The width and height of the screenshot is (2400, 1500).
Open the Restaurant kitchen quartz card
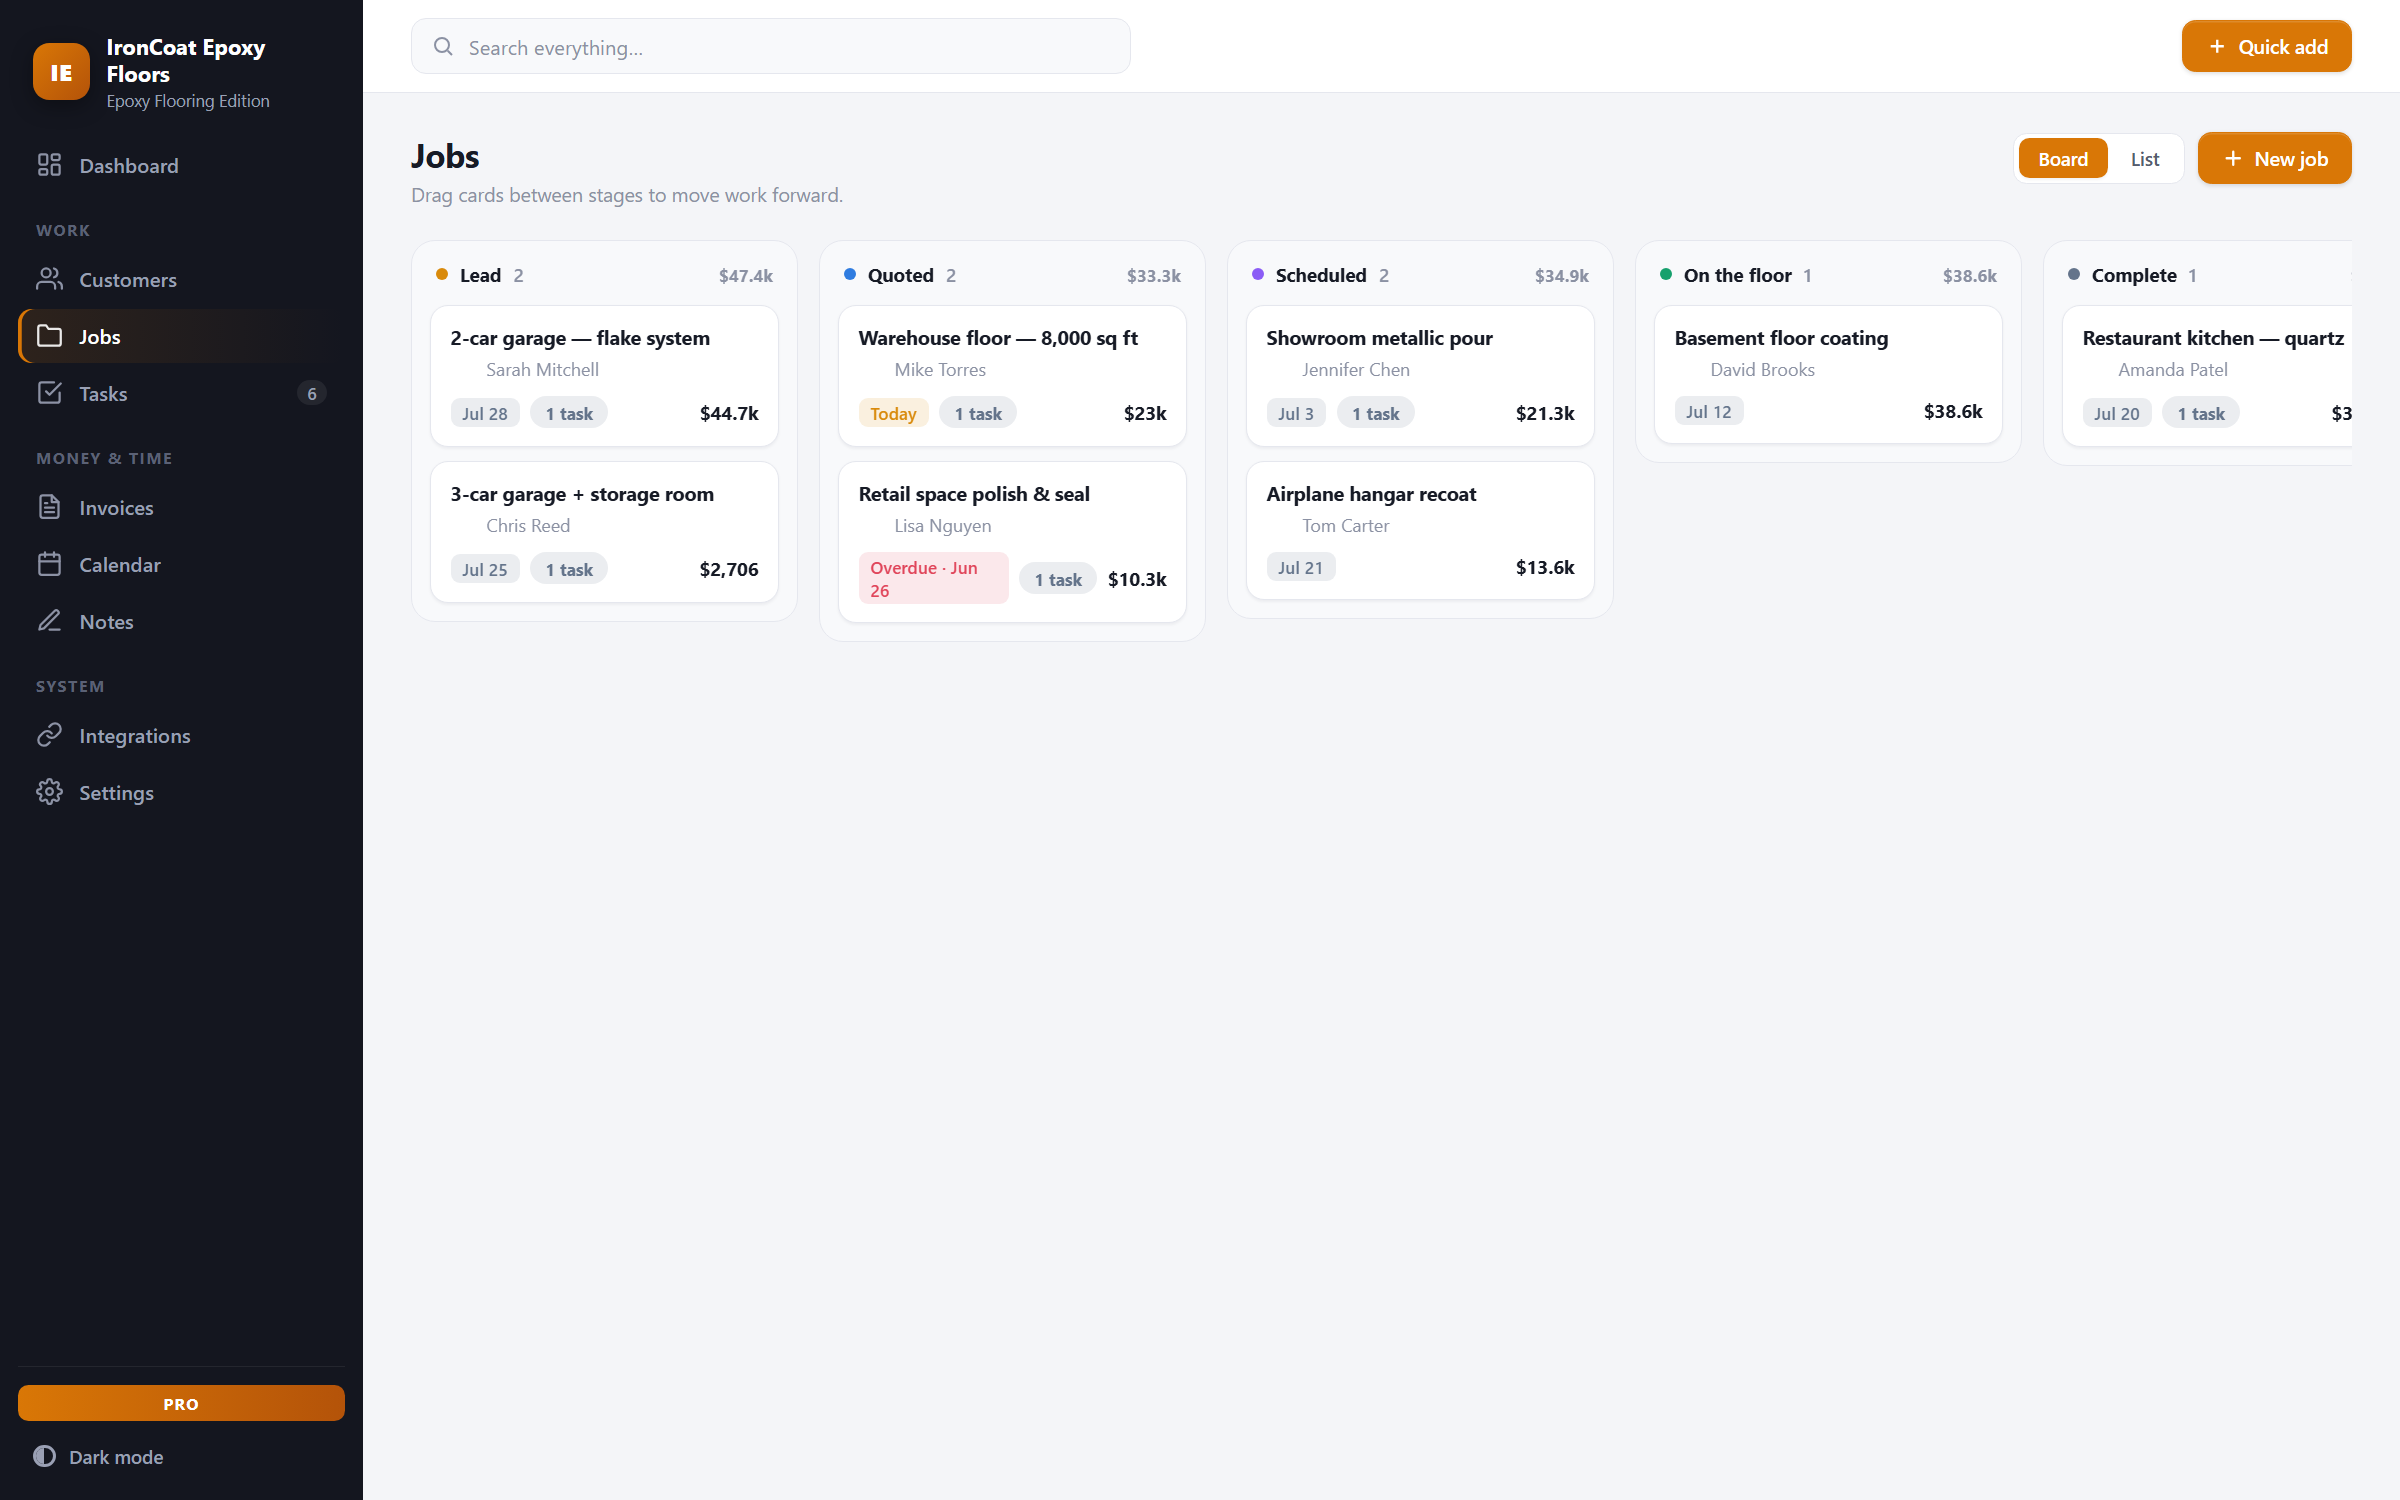click(2207, 376)
